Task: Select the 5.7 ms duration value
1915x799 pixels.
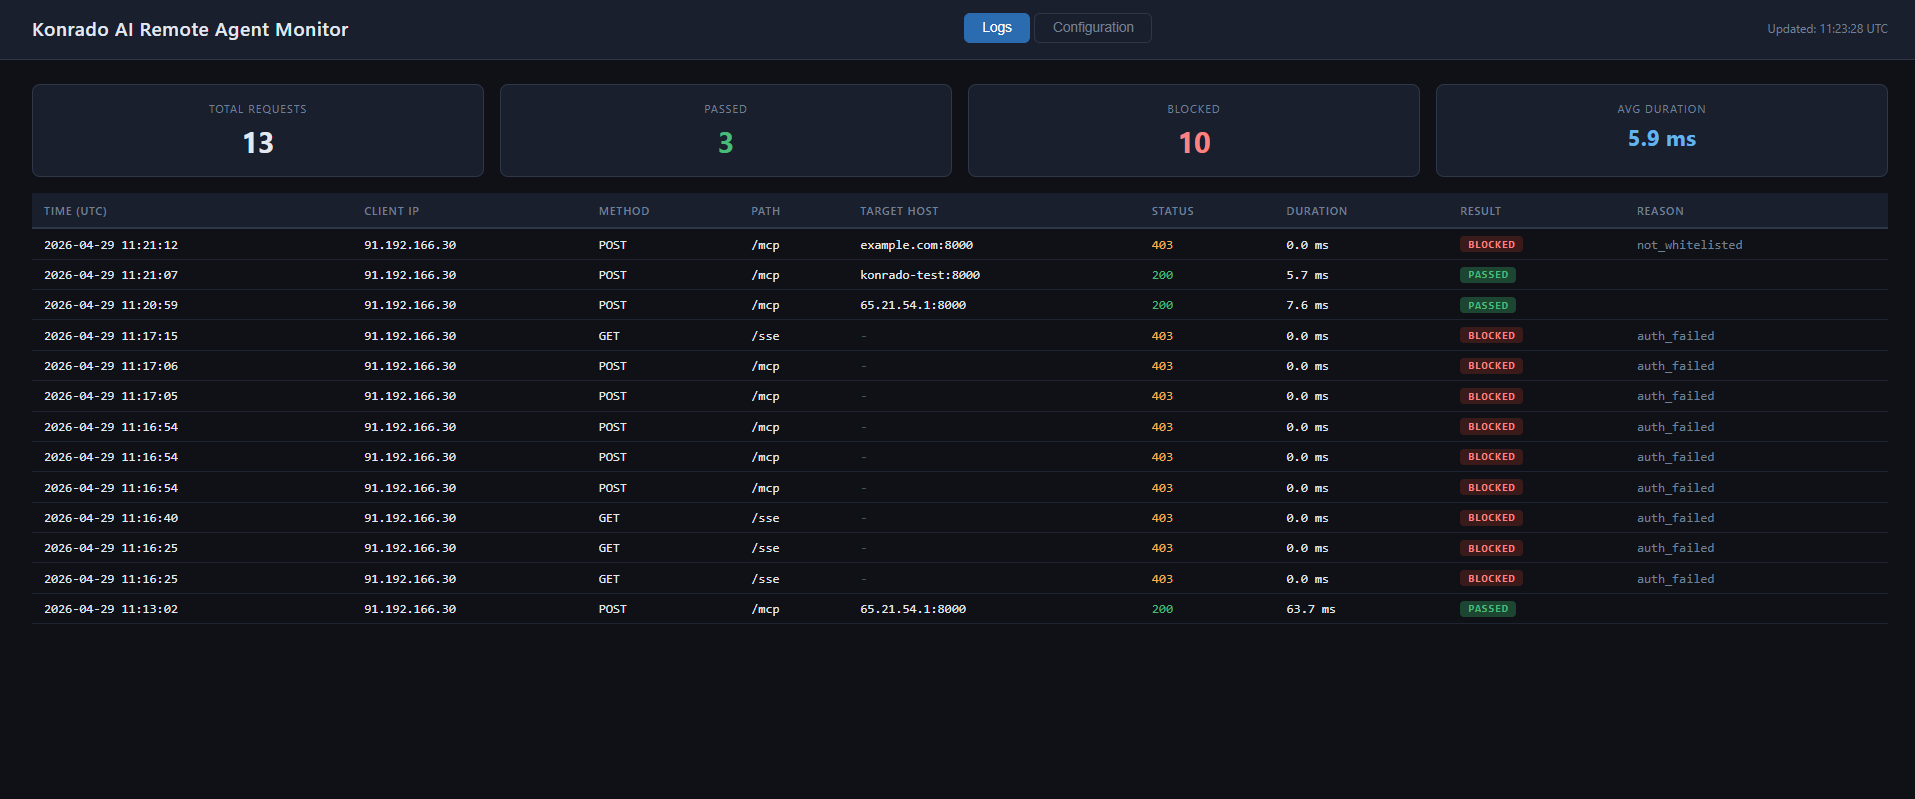Action: tap(1307, 275)
